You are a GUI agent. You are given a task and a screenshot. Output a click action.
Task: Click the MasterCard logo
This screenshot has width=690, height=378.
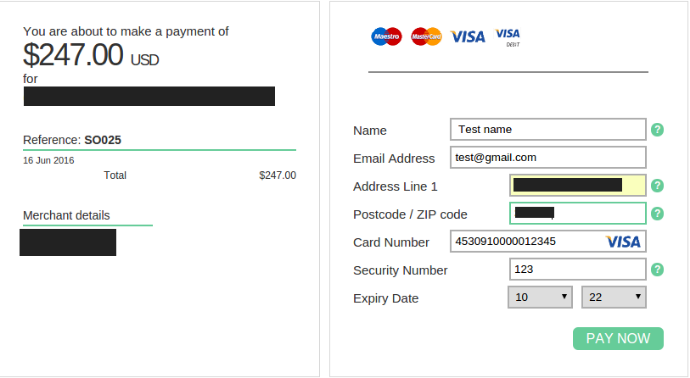click(426, 37)
